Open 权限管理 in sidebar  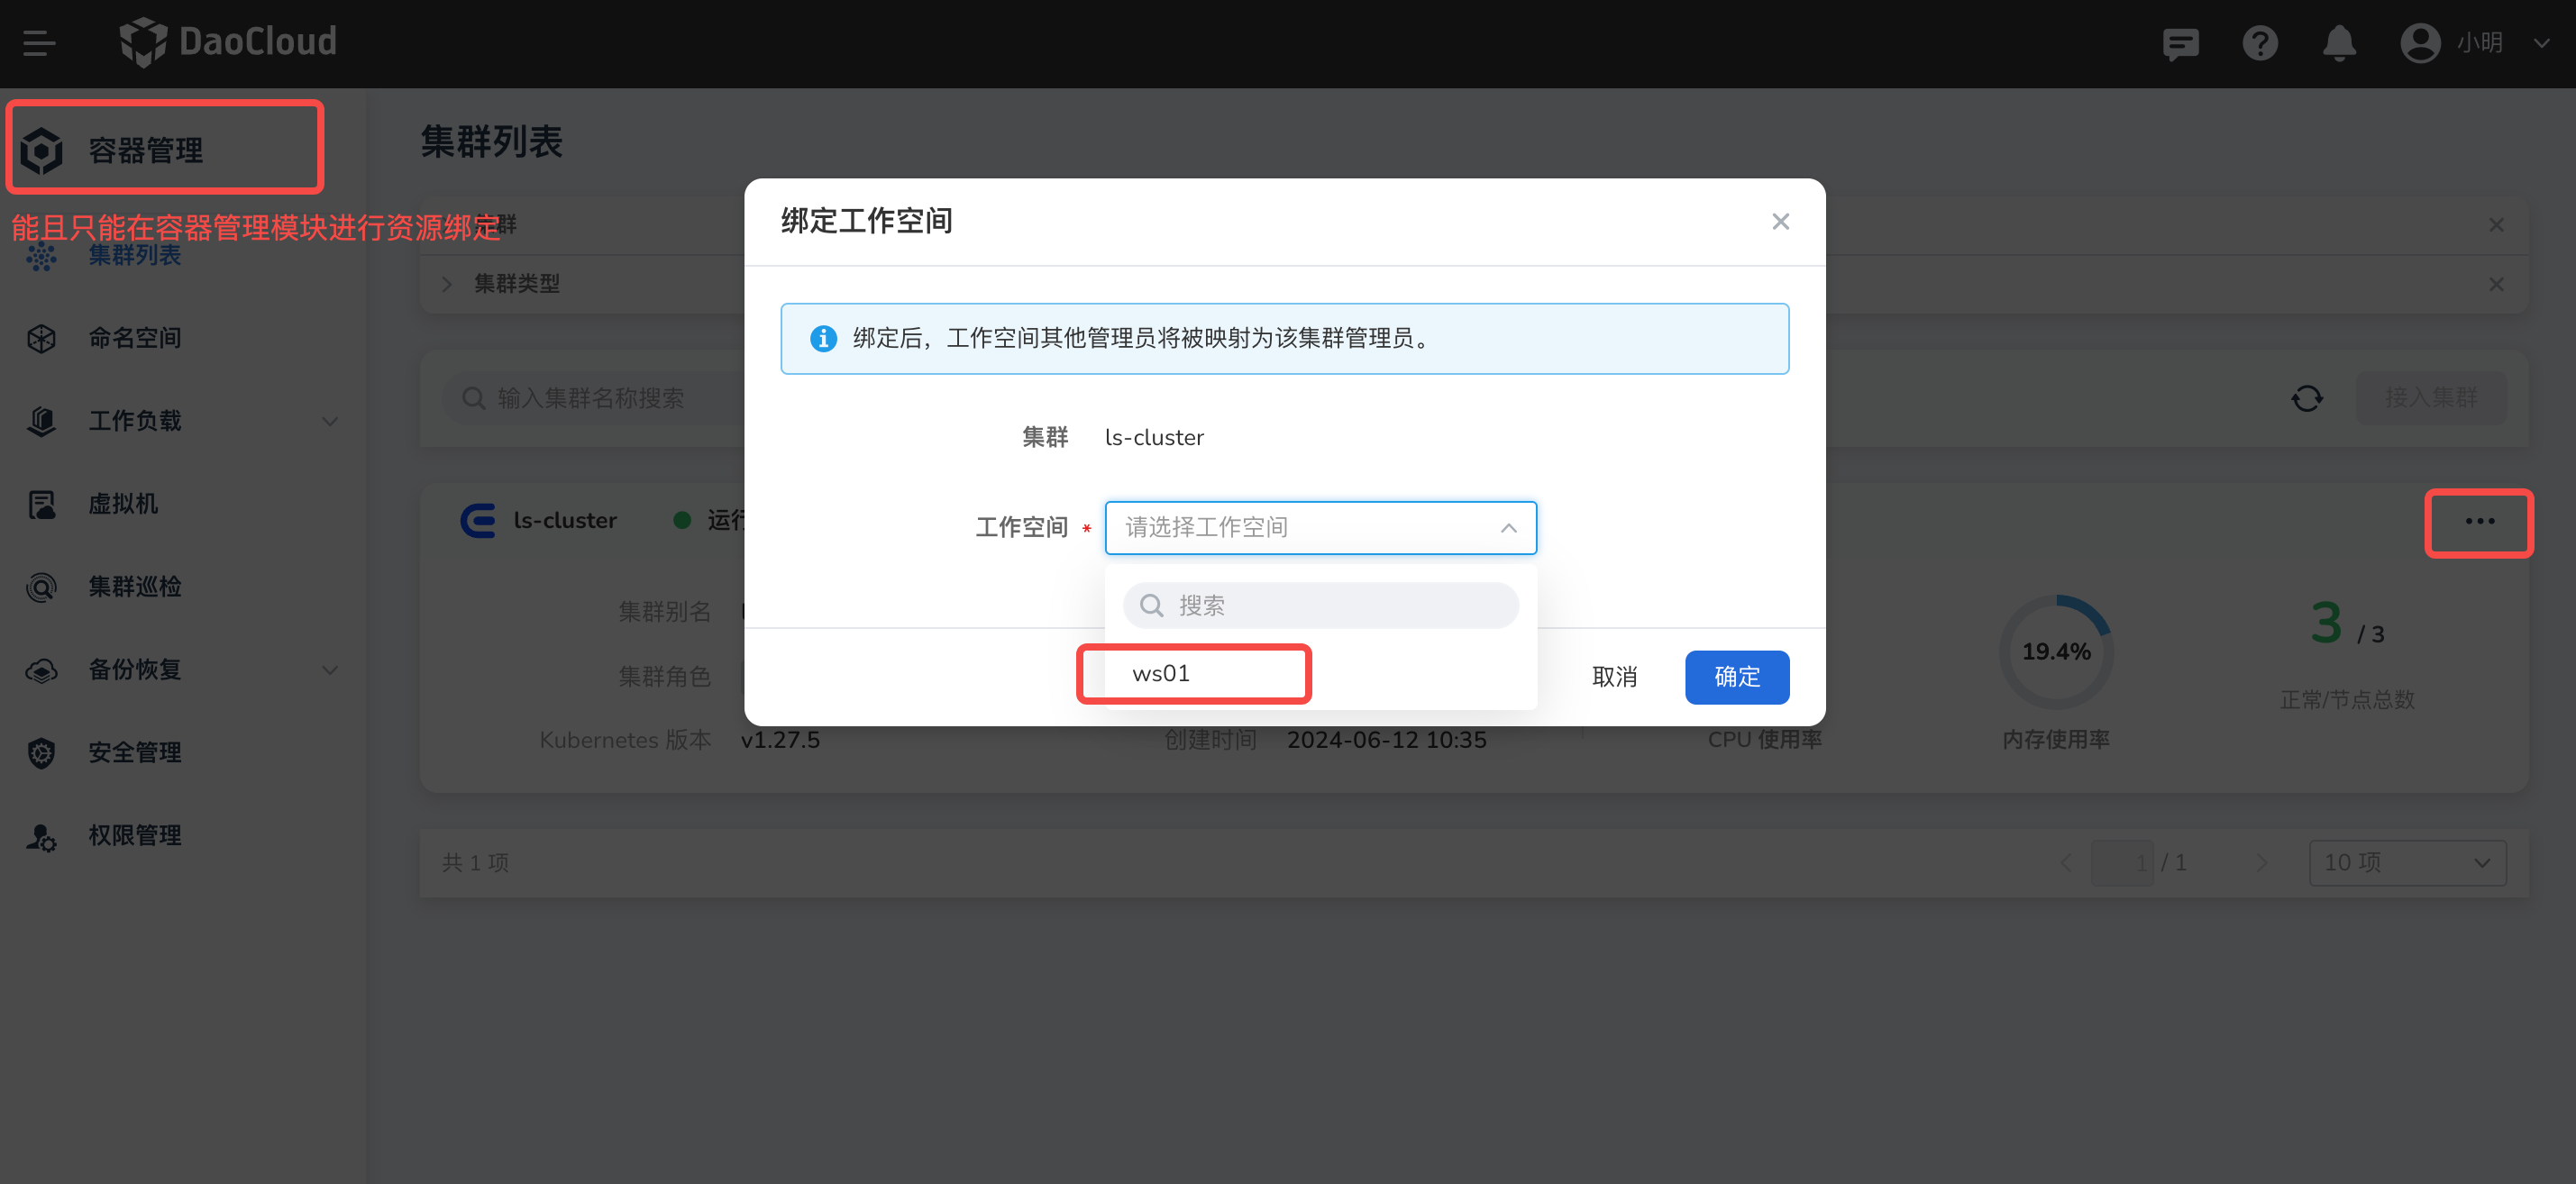[x=134, y=835]
